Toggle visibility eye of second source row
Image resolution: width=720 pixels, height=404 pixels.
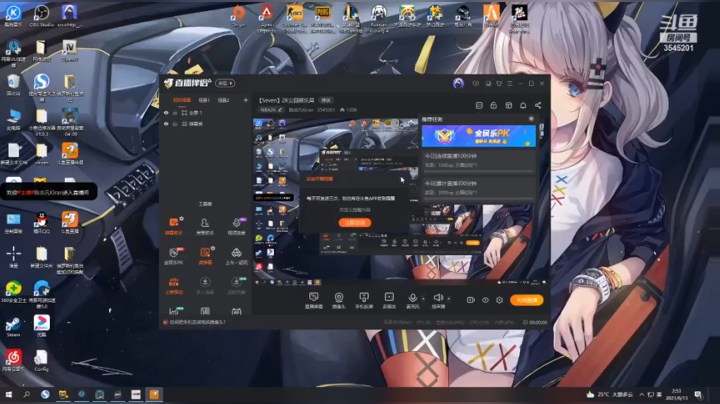pos(166,124)
